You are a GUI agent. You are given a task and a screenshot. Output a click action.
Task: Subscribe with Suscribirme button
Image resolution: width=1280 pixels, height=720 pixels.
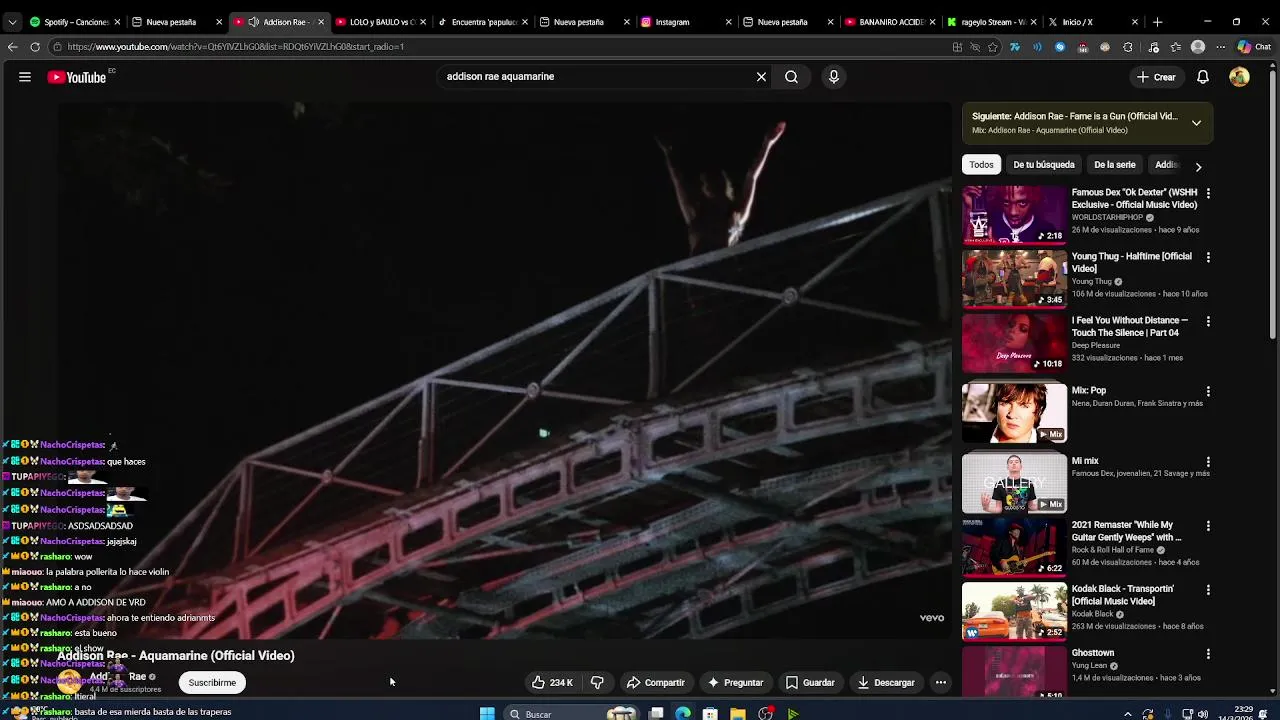pos(212,683)
